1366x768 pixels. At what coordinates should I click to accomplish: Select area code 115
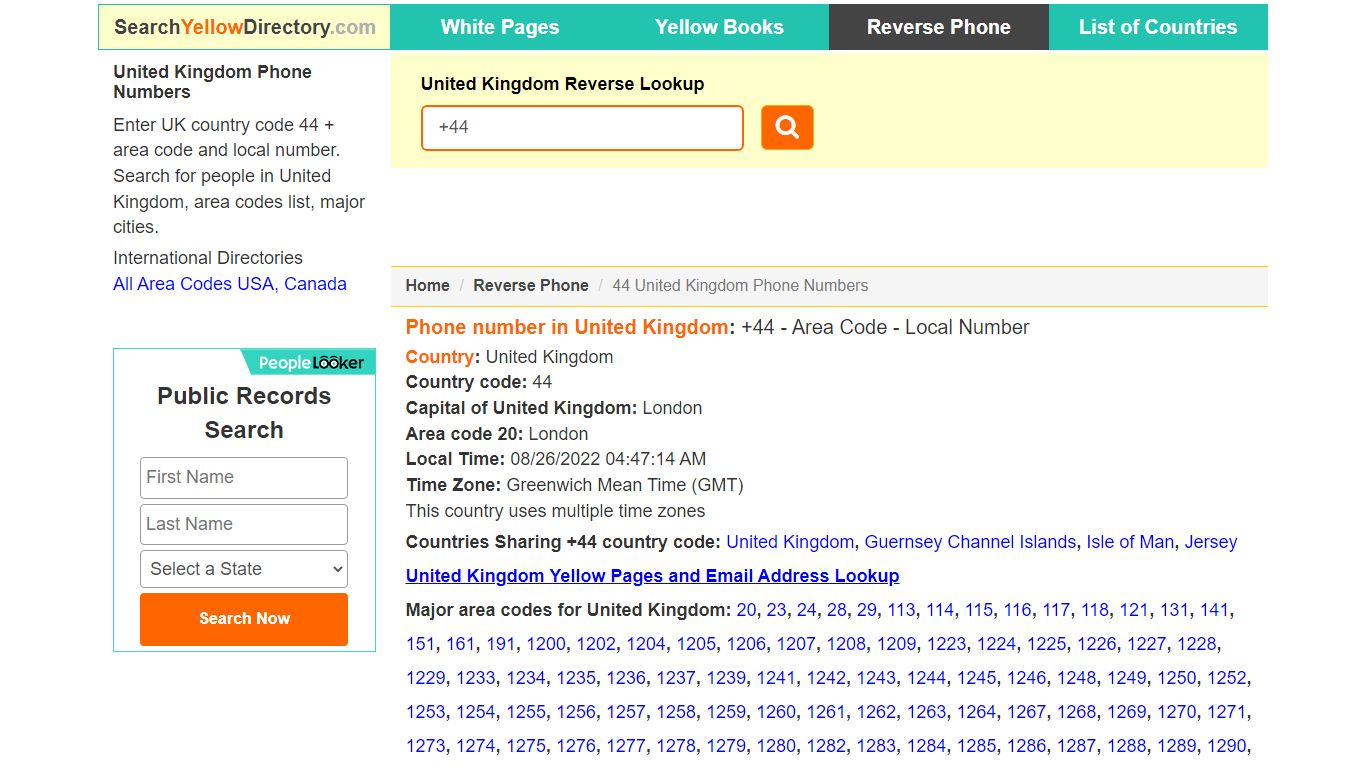coord(979,610)
